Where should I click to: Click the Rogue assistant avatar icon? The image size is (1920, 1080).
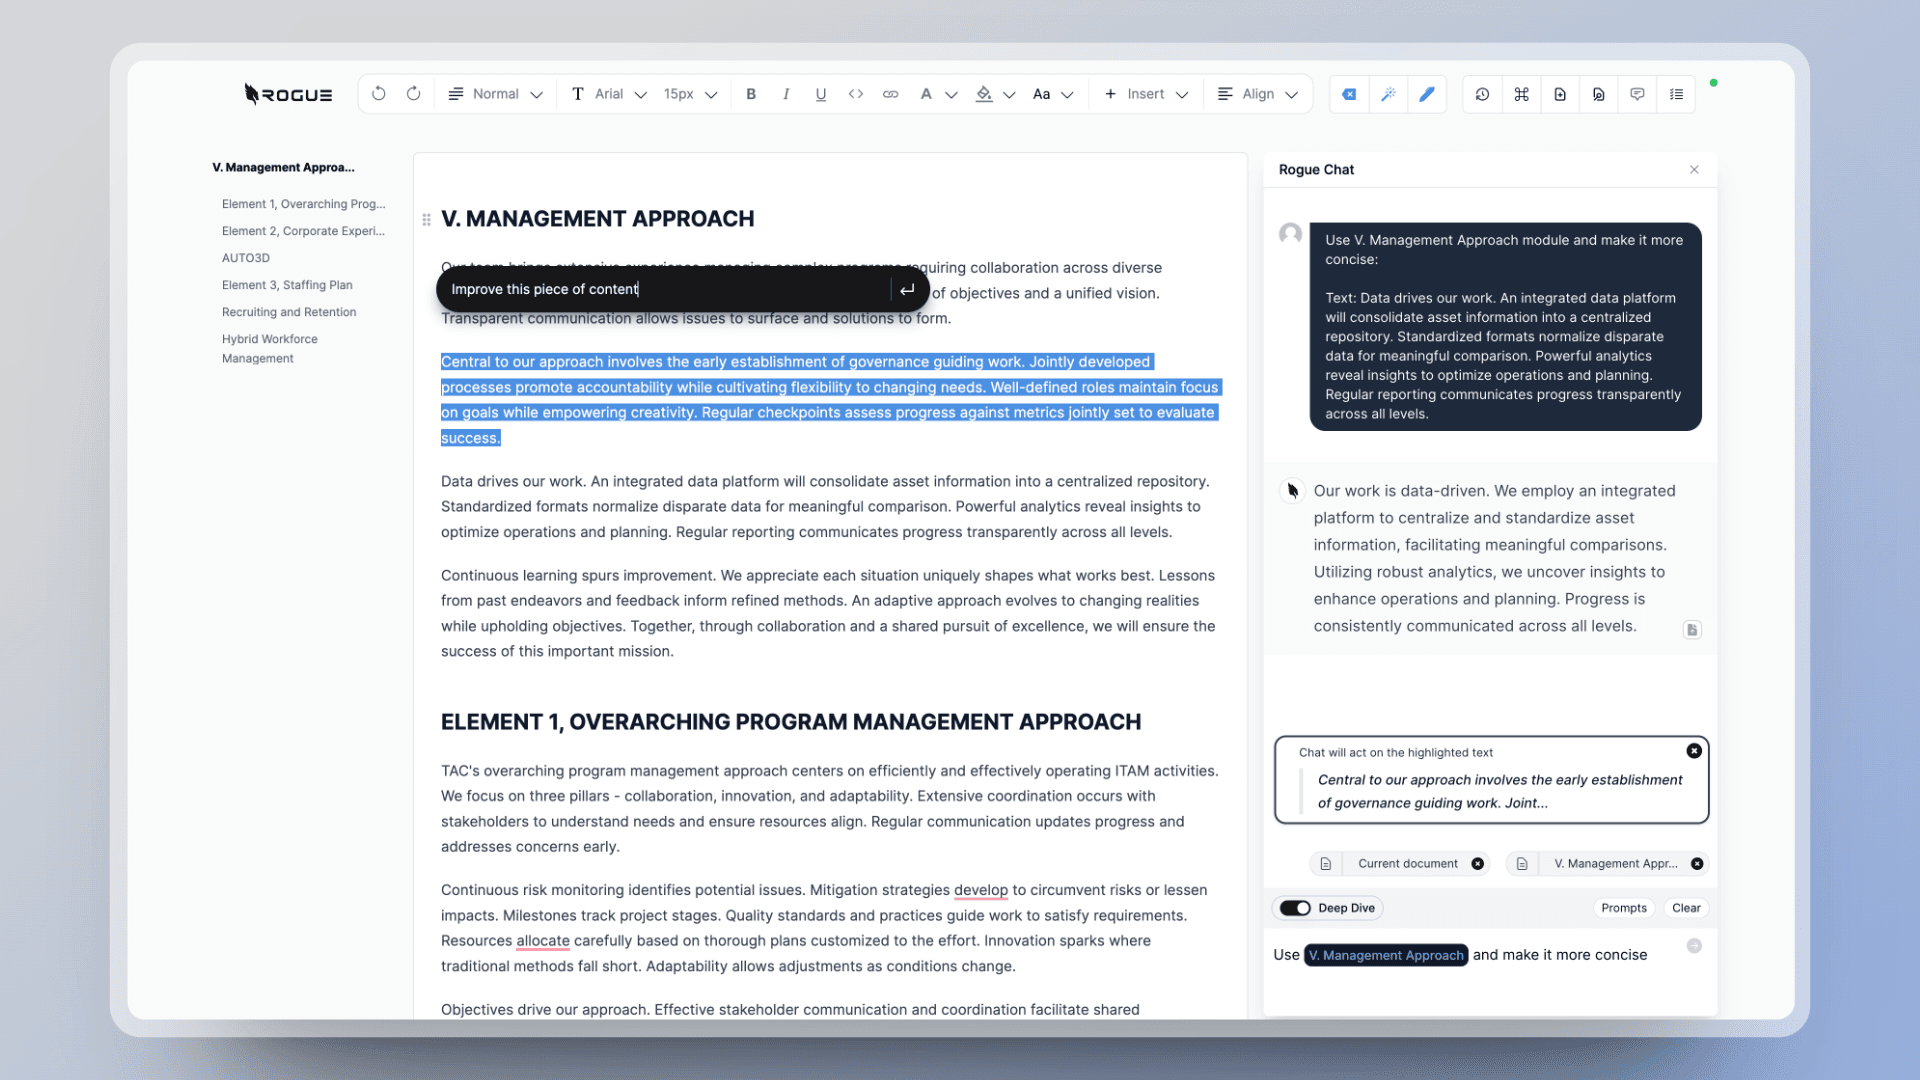coord(1292,491)
